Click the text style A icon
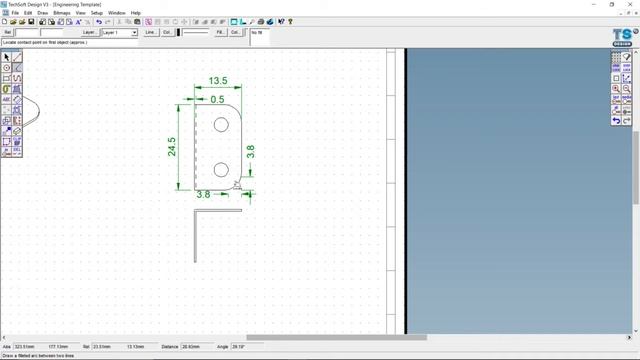640x360 pixels. coord(78,22)
